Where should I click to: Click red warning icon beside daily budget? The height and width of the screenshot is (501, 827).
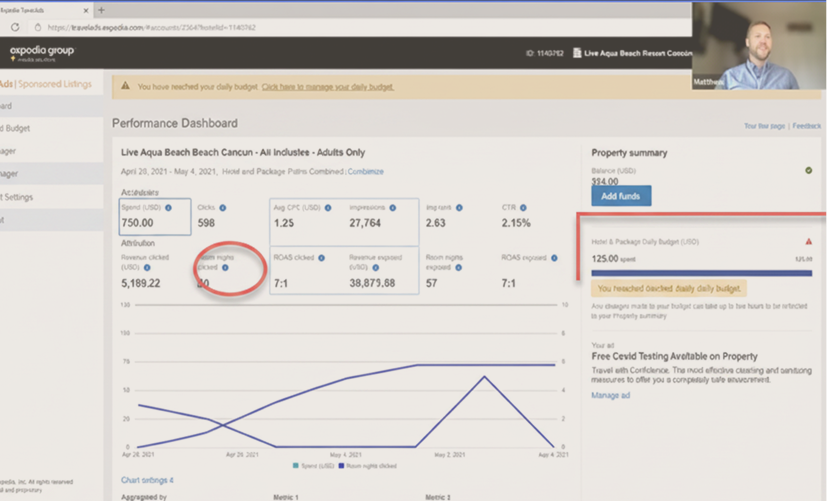click(x=809, y=242)
